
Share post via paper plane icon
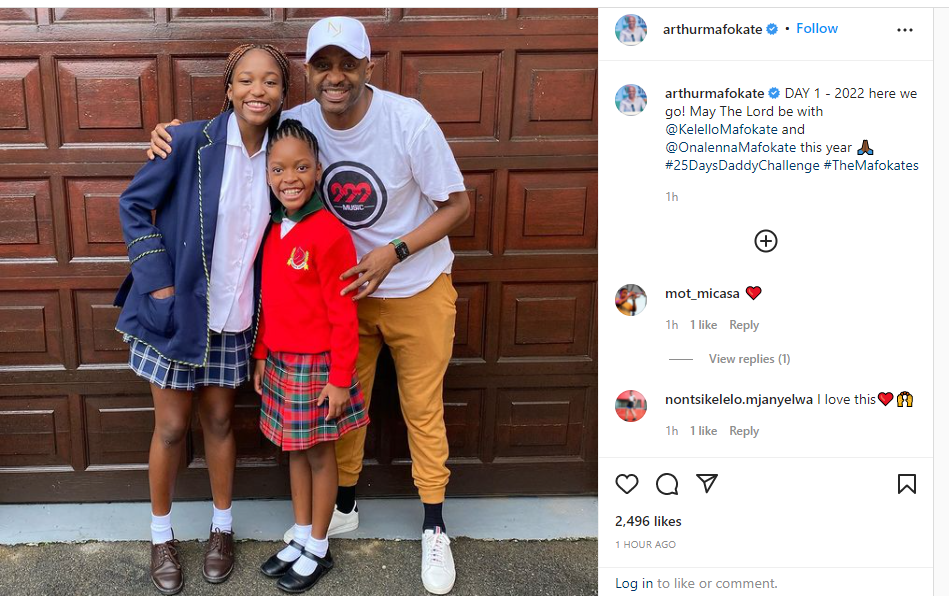click(707, 483)
